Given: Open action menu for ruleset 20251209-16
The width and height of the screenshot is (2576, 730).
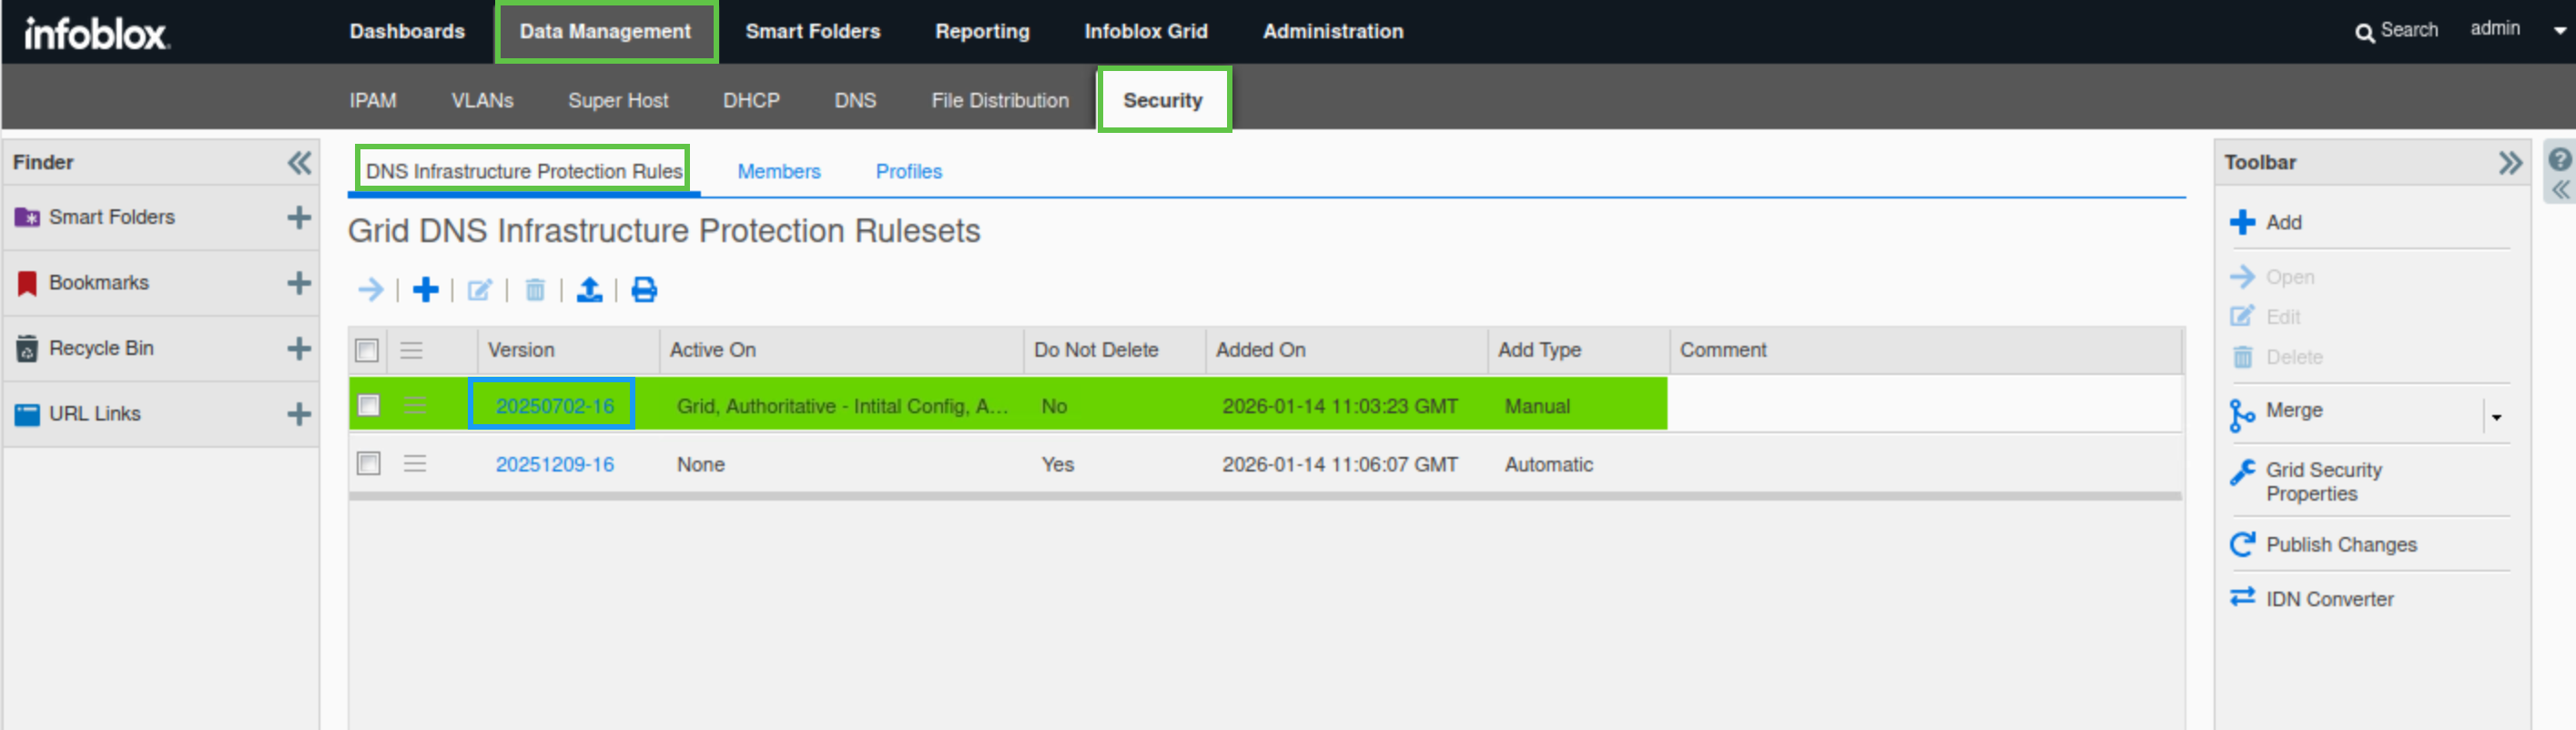Looking at the screenshot, I should [x=415, y=463].
